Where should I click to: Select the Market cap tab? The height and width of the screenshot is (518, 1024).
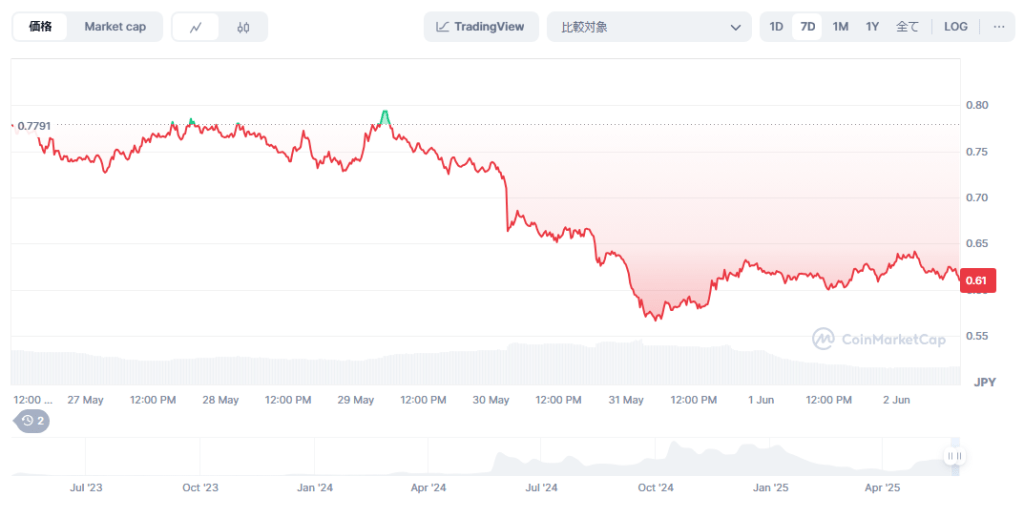point(115,27)
